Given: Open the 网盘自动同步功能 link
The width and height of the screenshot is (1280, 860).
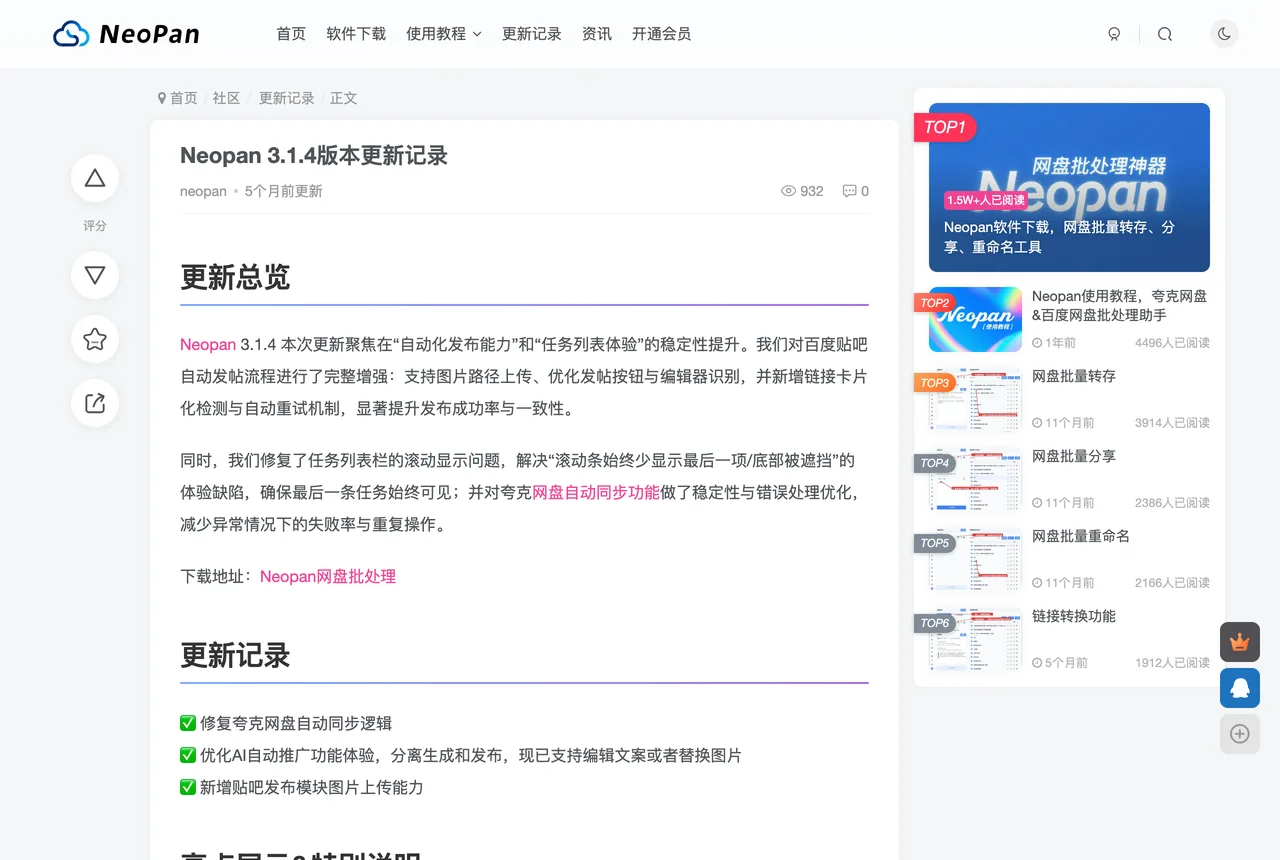Looking at the screenshot, I should [596, 492].
